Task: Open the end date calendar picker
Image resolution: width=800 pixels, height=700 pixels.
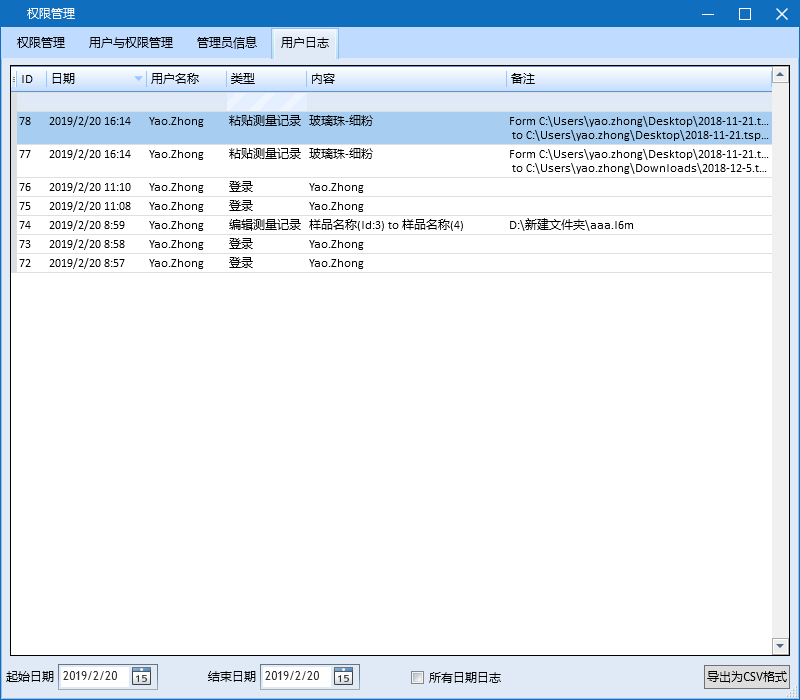Action: pos(345,677)
